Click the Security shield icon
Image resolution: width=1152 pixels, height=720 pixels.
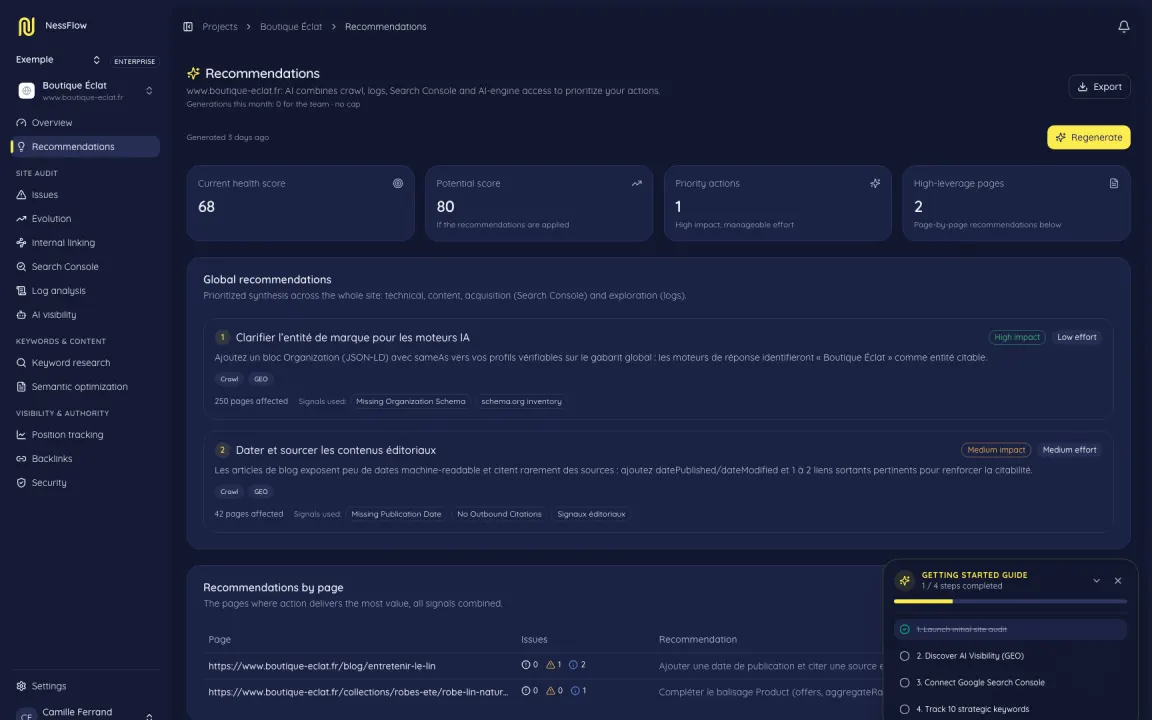21,483
